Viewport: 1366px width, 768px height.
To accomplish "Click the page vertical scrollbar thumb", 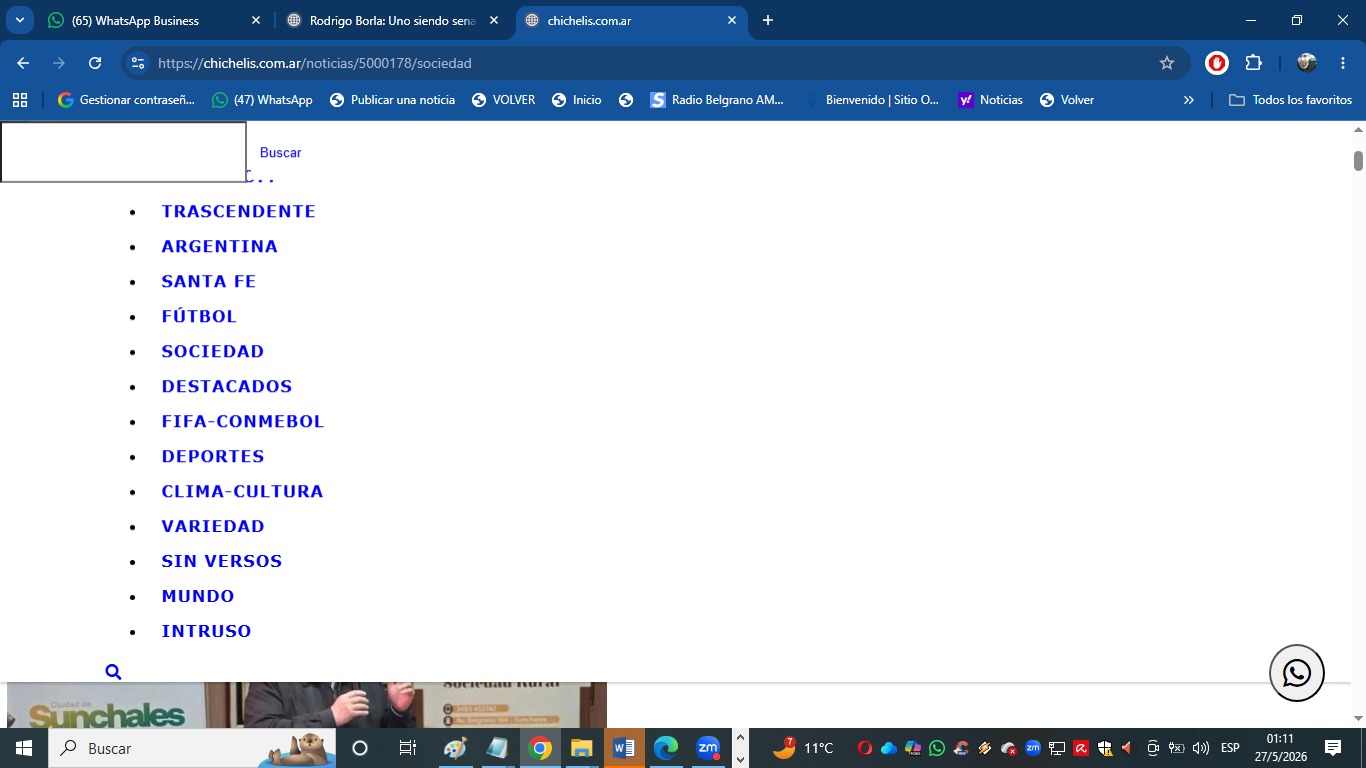I will point(1358,160).
